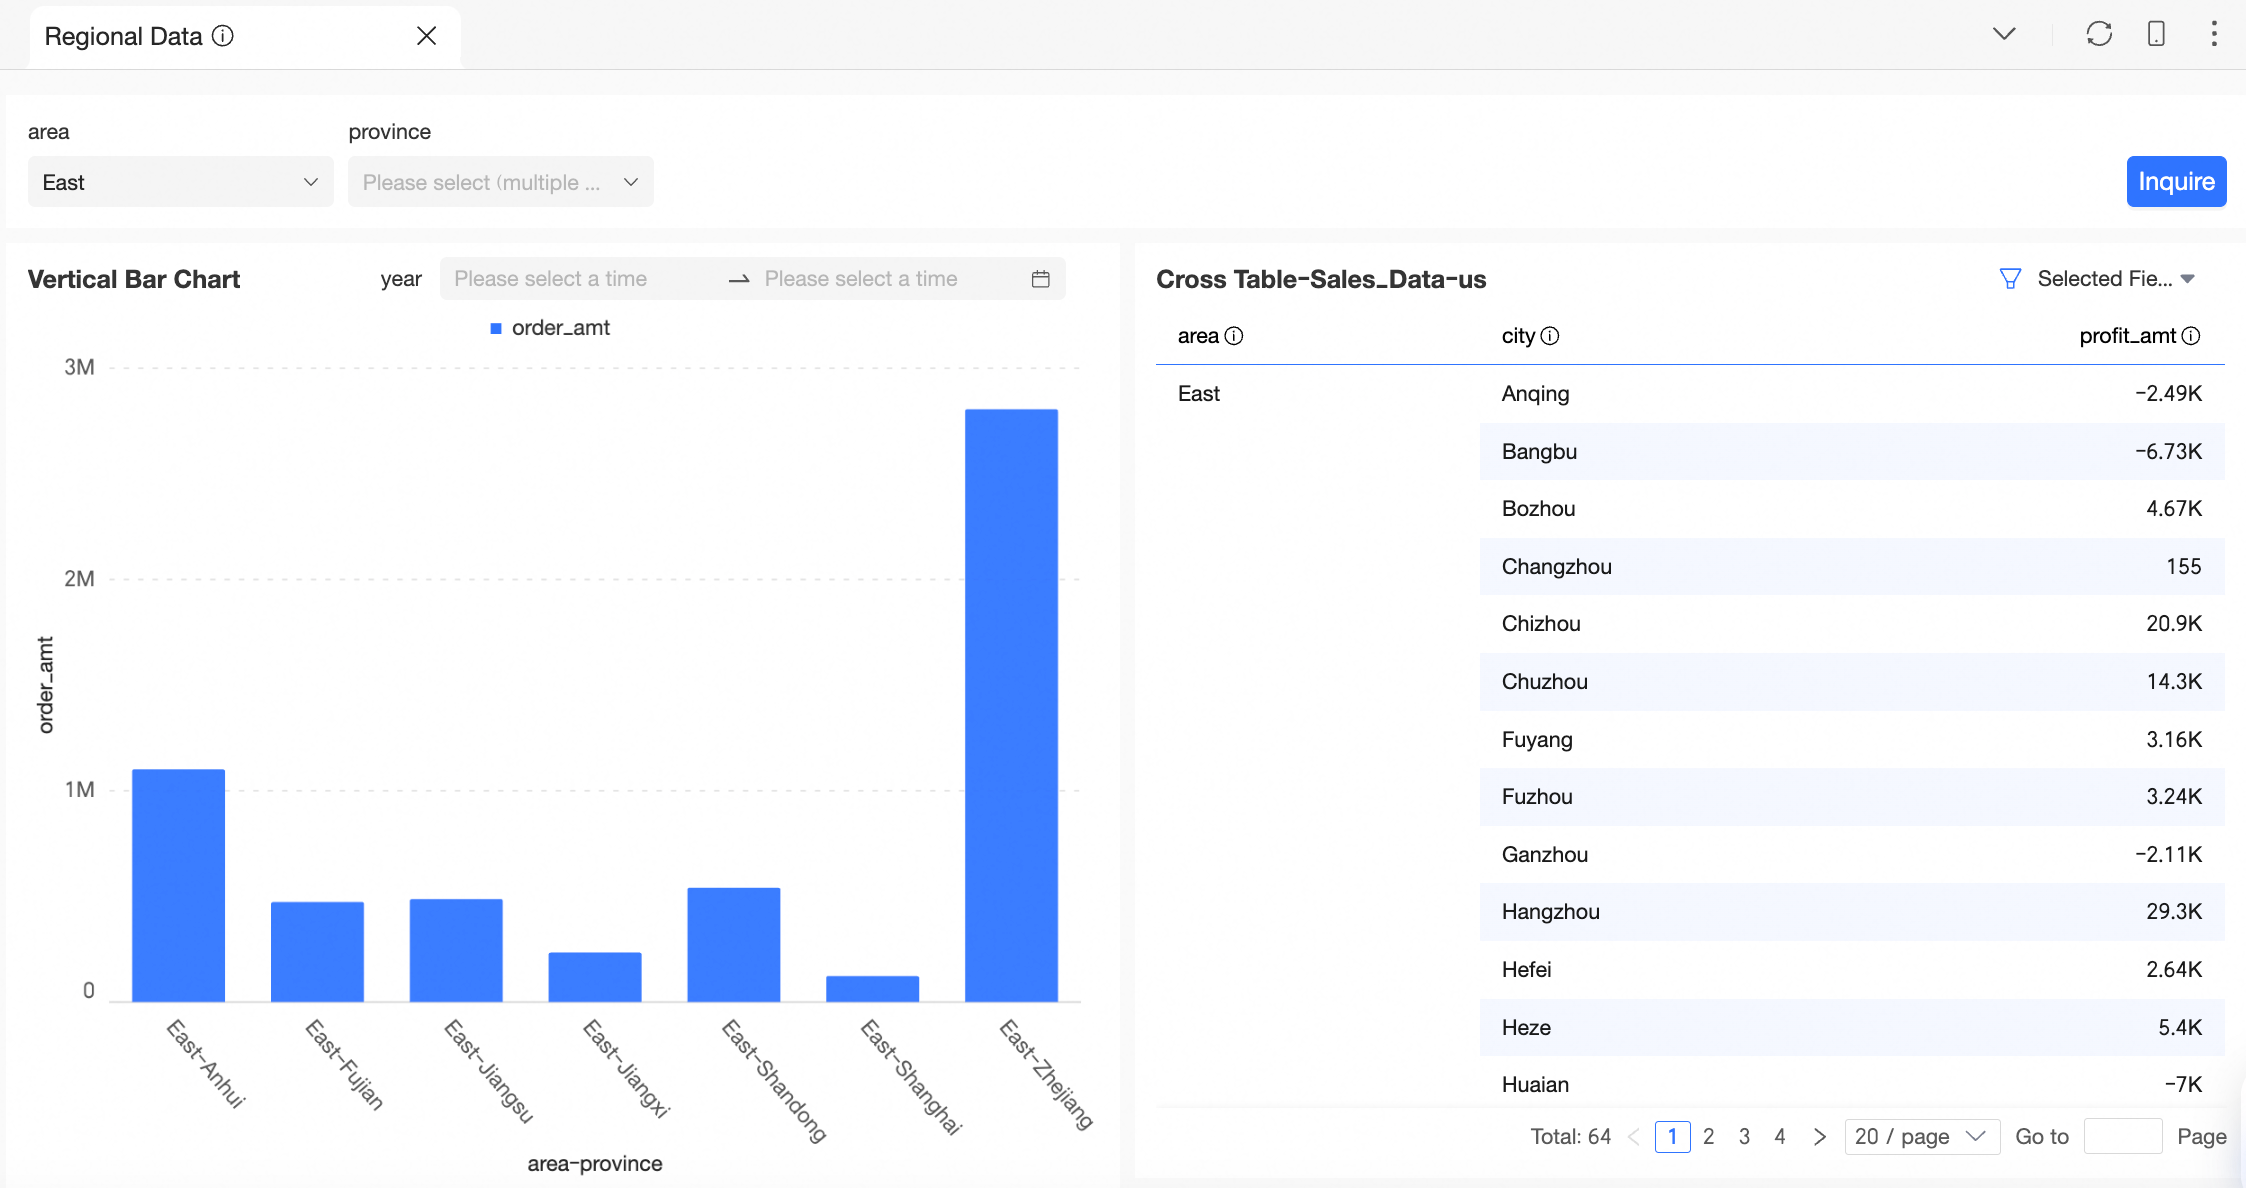Select the Regional Data tab

(124, 37)
